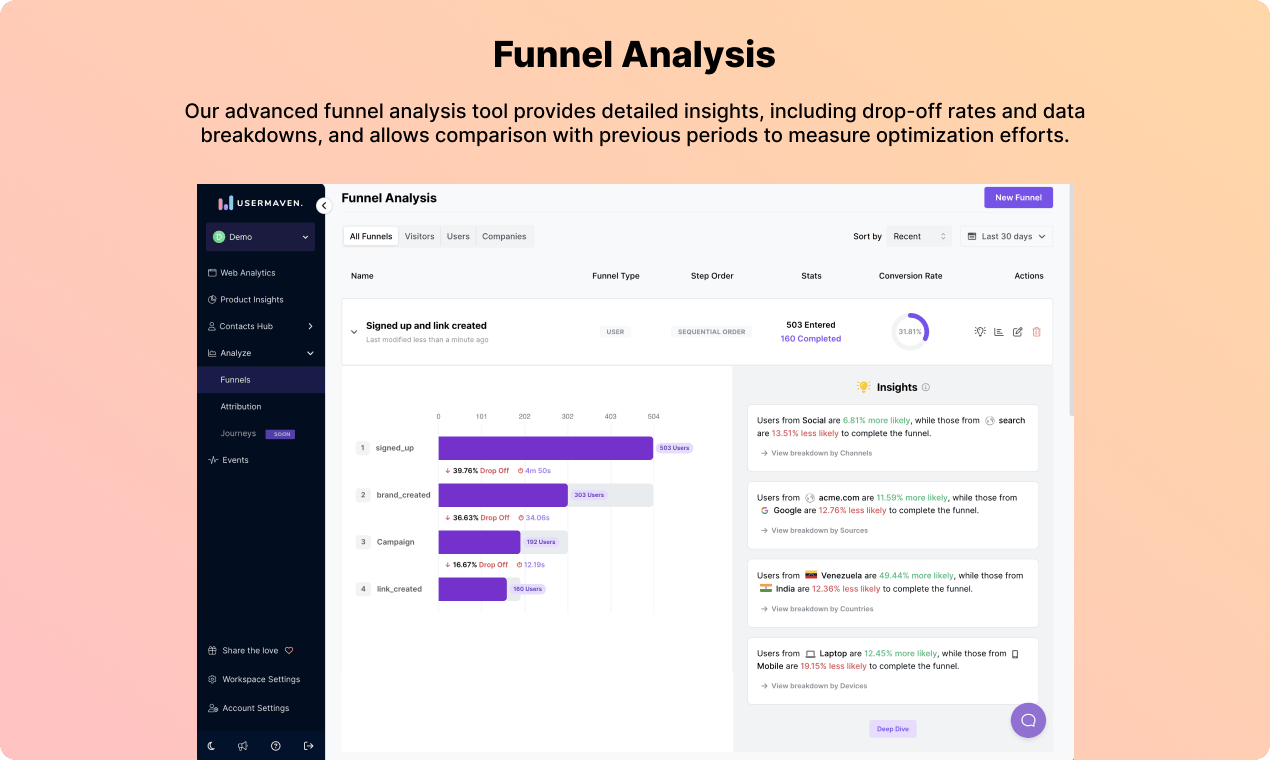Open the Demo workspace dropdown
The width and height of the screenshot is (1270, 760).
261,237
